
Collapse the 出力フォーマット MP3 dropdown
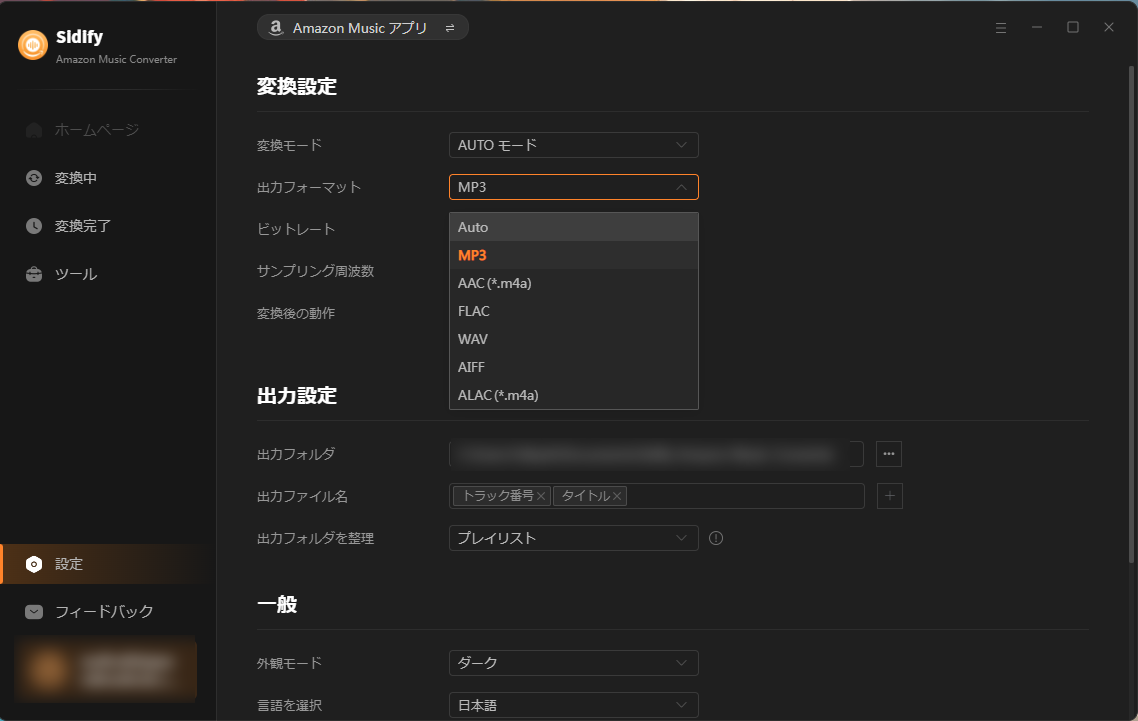pyautogui.click(x=573, y=187)
